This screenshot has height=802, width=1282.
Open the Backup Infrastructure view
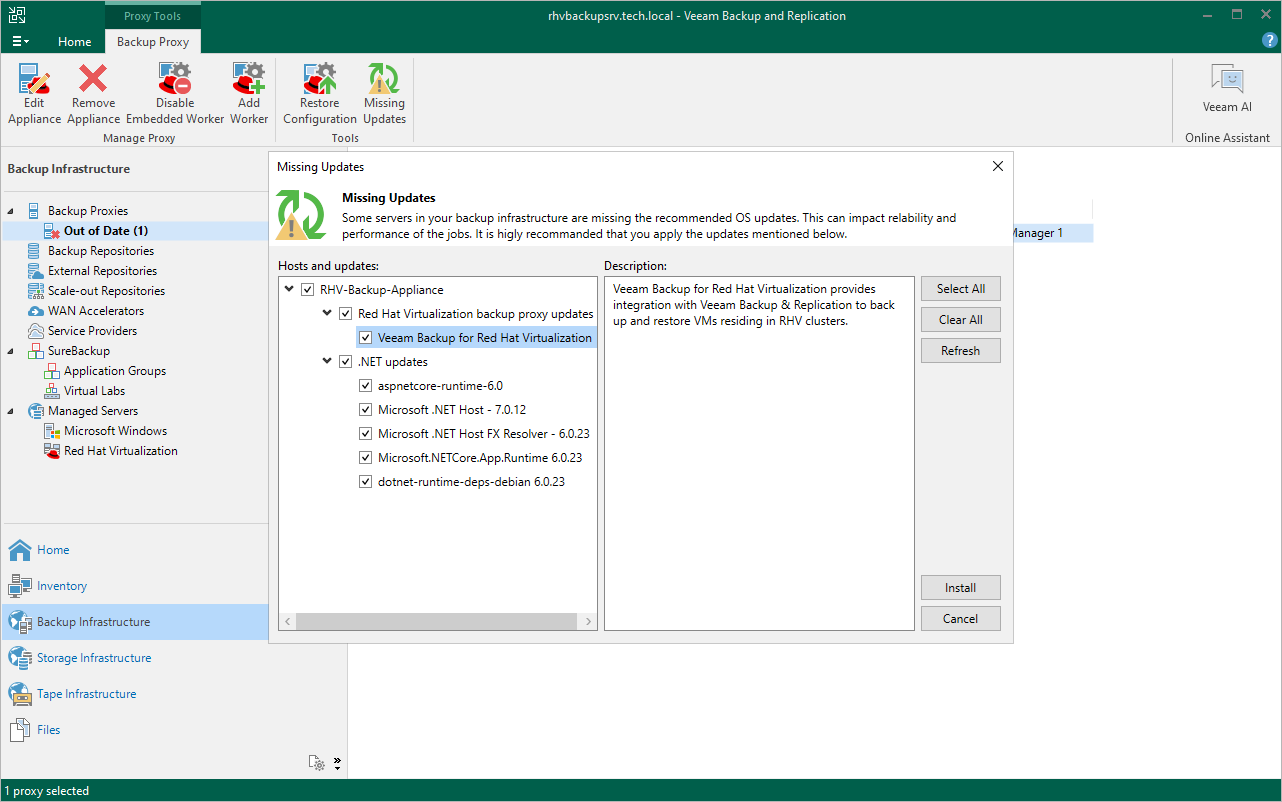coord(134,622)
